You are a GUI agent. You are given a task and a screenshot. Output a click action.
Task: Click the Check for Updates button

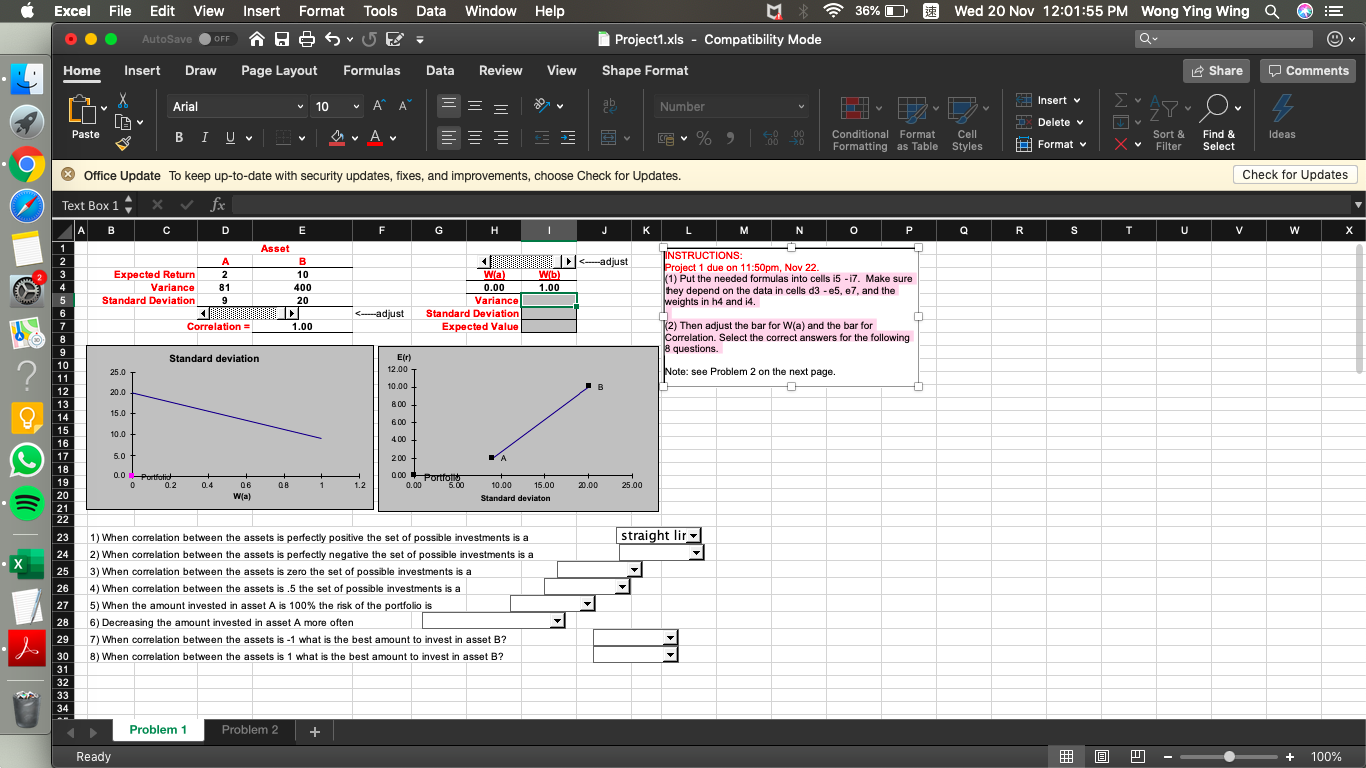(x=1294, y=174)
